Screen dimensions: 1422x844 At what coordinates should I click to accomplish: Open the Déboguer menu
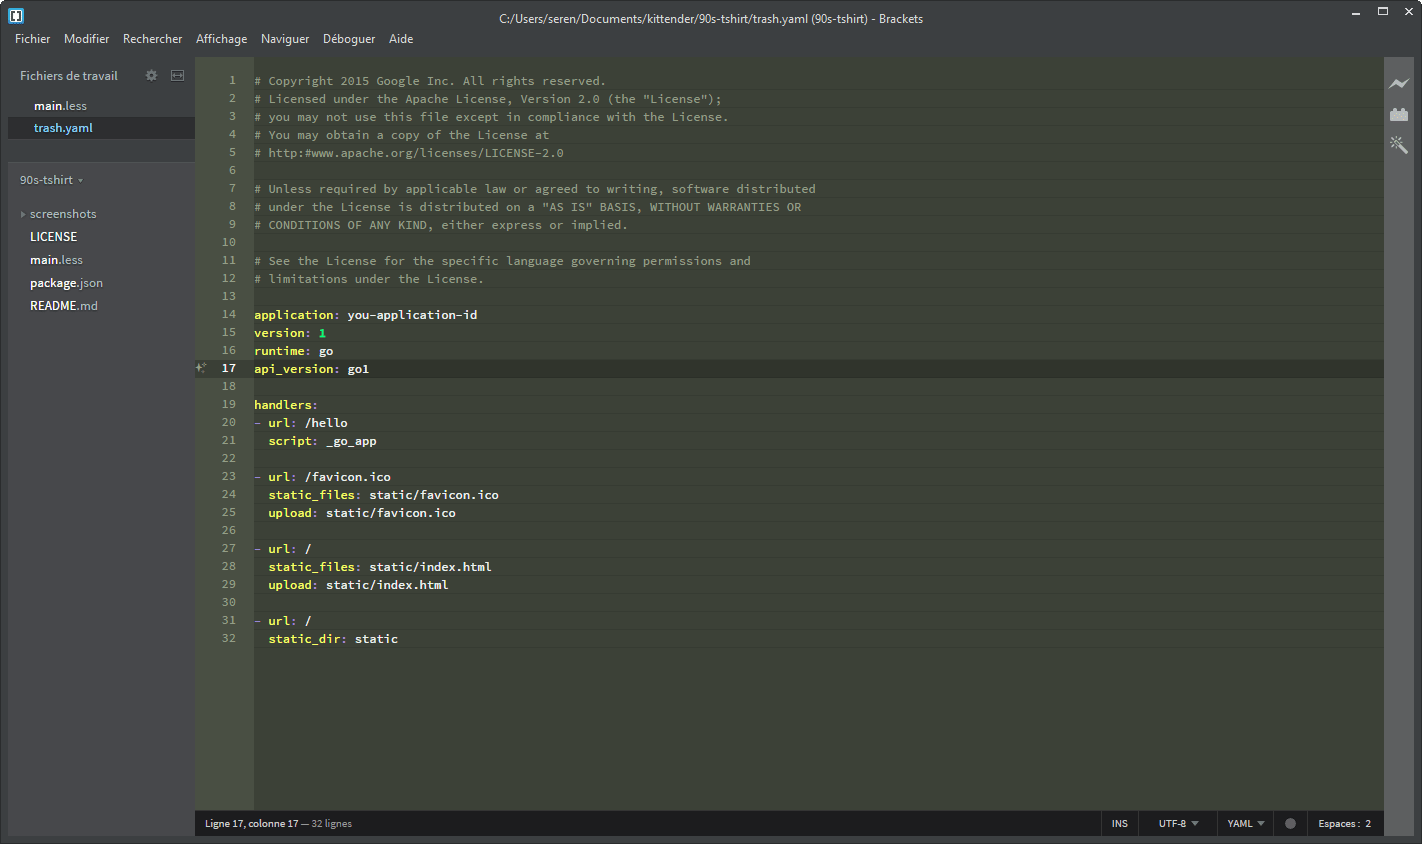[x=348, y=39]
